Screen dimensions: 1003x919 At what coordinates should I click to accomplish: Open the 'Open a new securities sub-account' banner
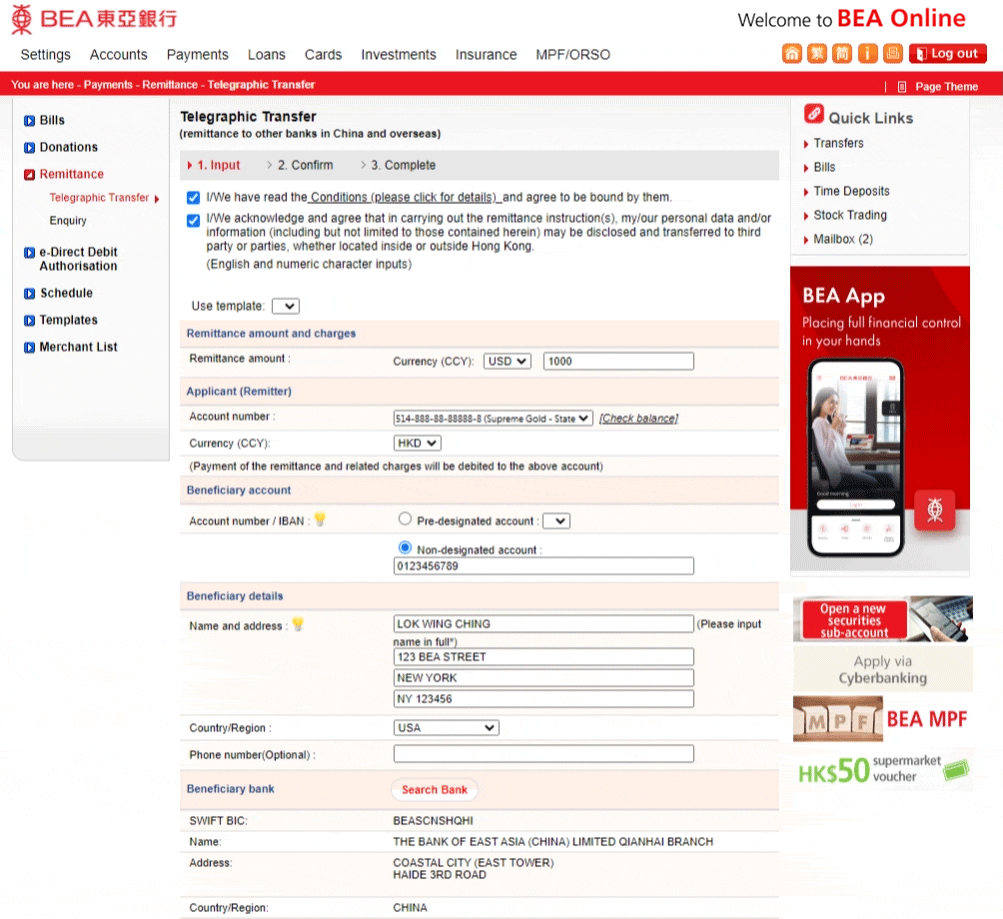pyautogui.click(x=883, y=619)
